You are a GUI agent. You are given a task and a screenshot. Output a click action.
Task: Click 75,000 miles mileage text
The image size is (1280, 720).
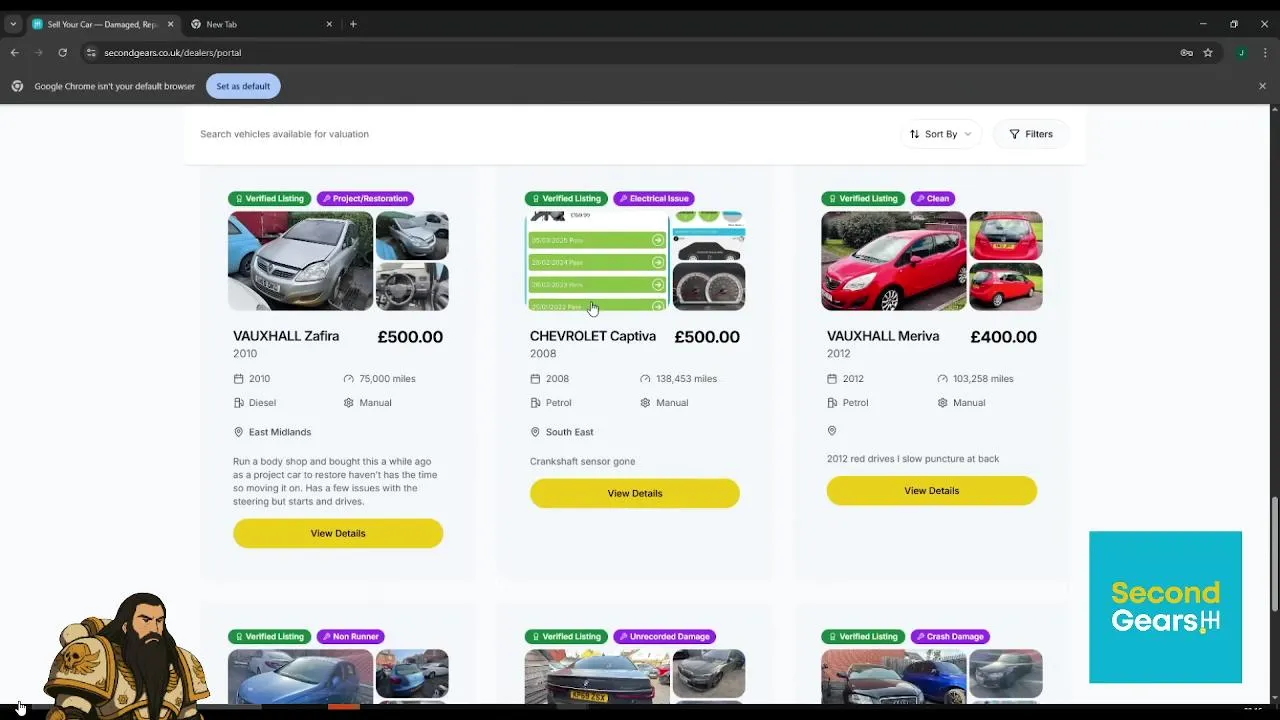[x=387, y=379]
